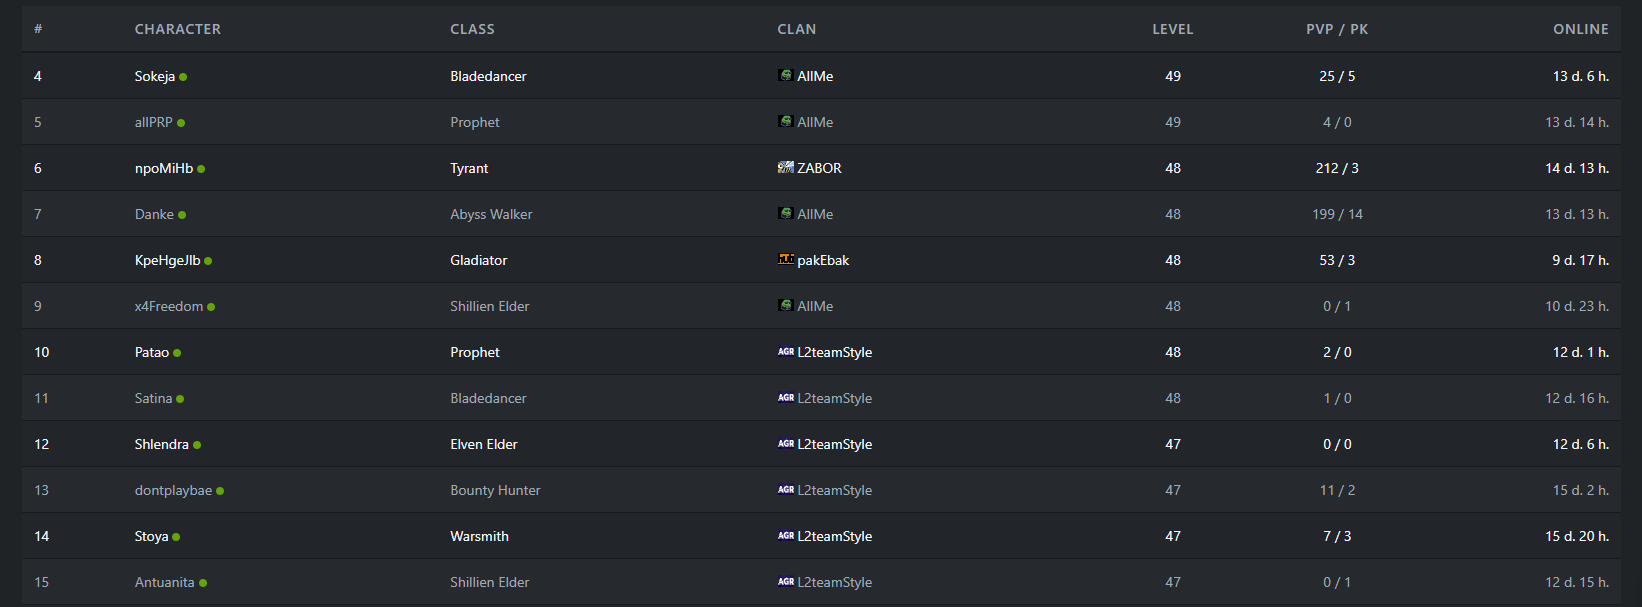Open character Sokeja's profile
Viewport: 1642px width, 607px height.
(x=155, y=76)
